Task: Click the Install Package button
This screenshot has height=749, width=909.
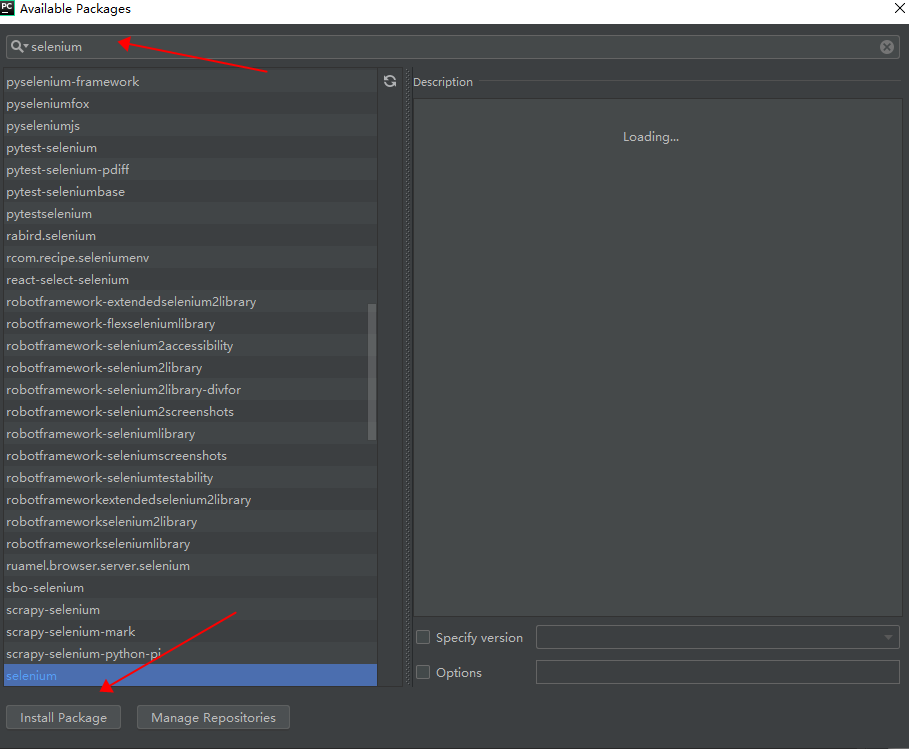Action: [63, 717]
